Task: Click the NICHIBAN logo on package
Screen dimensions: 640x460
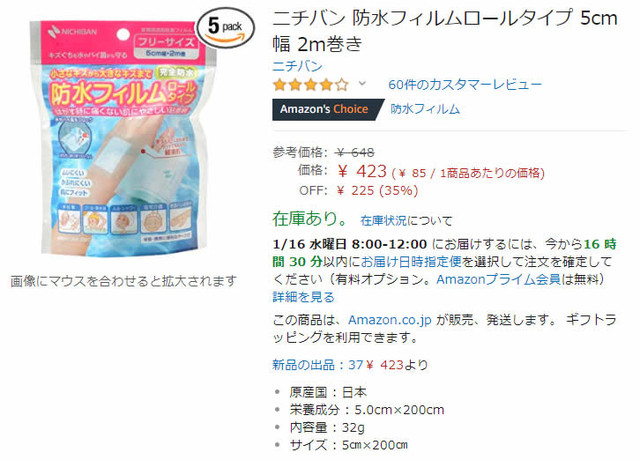Action: tap(72, 31)
